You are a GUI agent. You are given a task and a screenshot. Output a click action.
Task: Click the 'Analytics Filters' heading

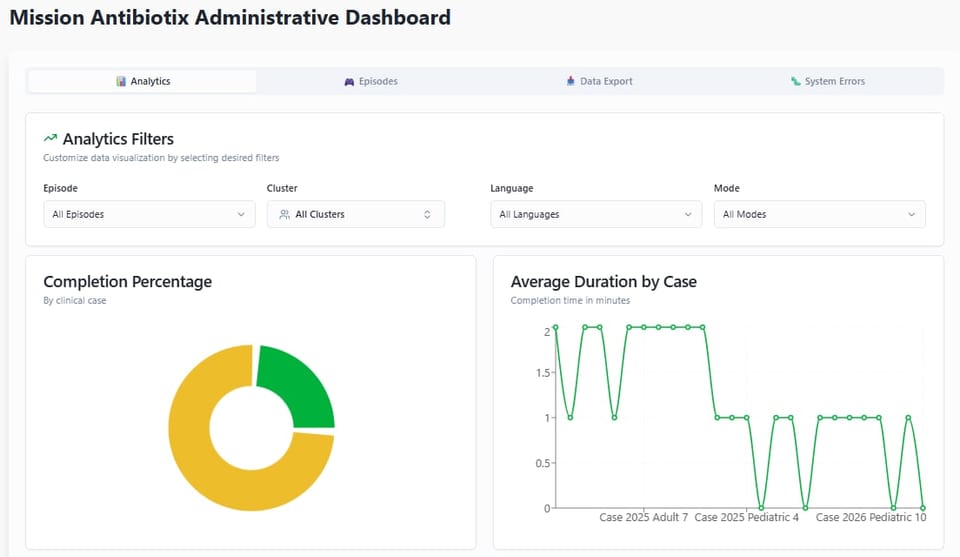pyautogui.click(x=118, y=139)
